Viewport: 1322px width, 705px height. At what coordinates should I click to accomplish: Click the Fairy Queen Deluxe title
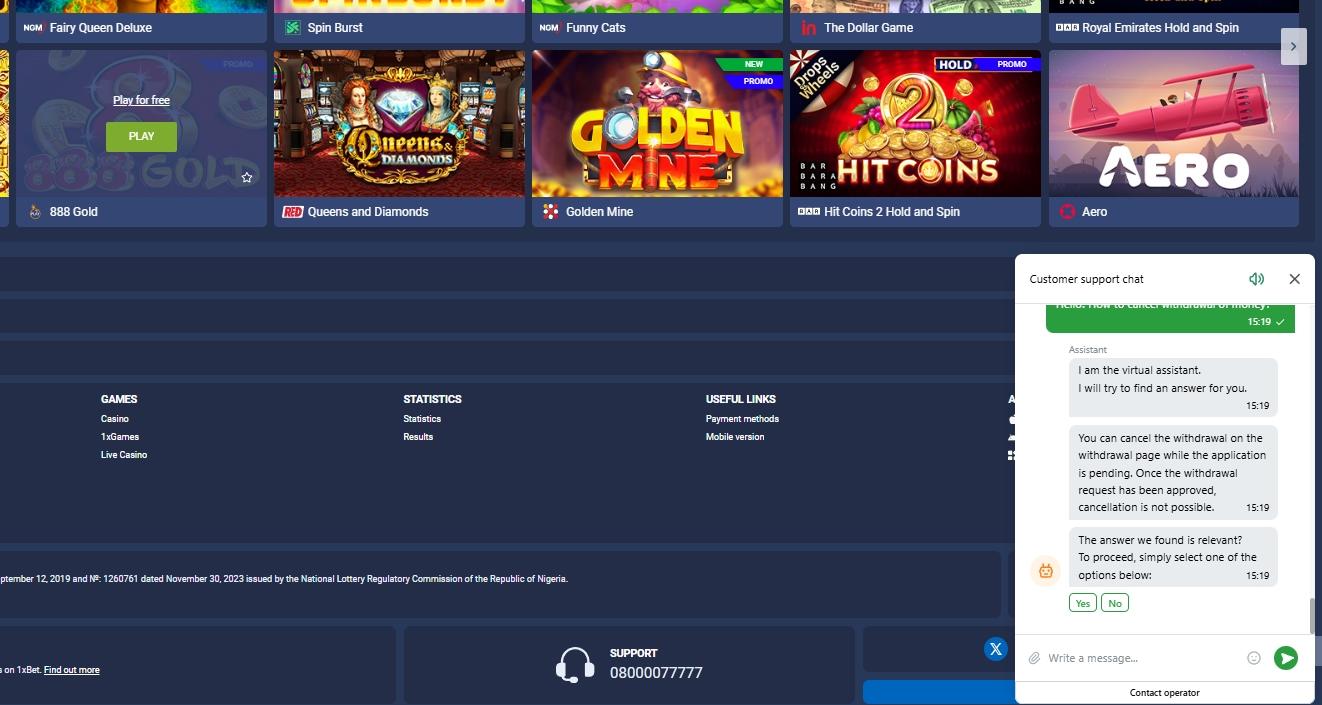[x=101, y=28]
